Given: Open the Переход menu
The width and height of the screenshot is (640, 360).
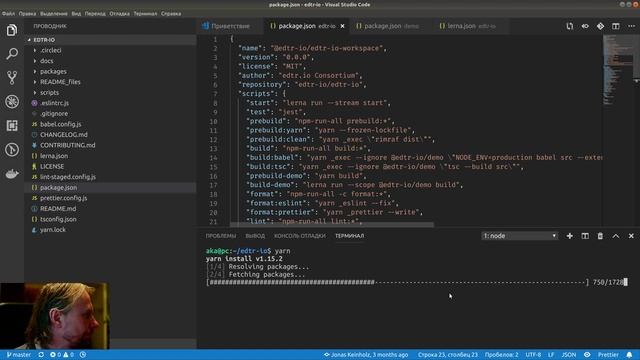Looking at the screenshot, I should (x=95, y=13).
